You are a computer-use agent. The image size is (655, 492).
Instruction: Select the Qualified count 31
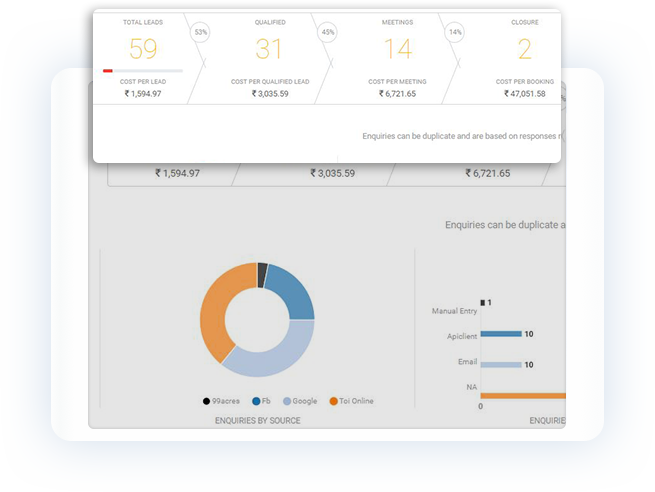point(269,48)
